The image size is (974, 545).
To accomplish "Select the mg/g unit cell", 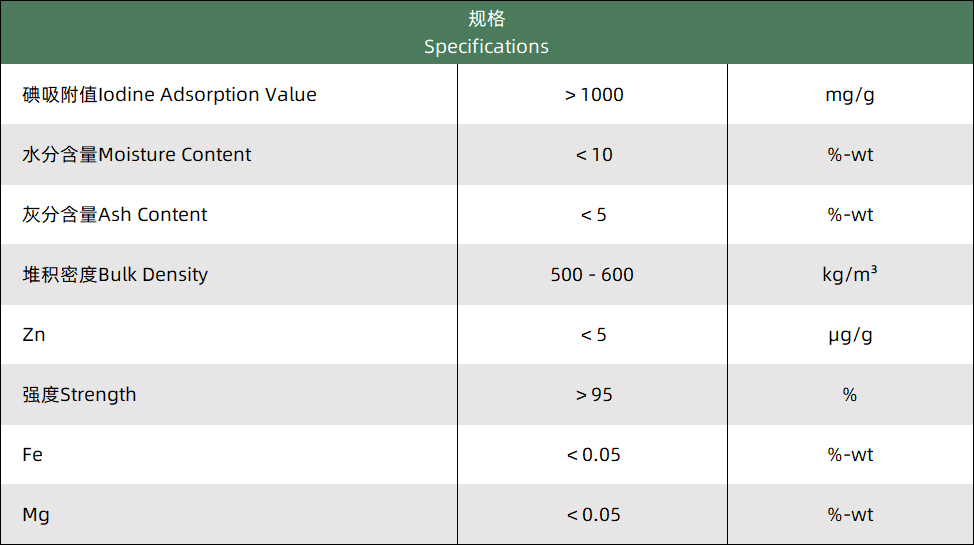I will click(x=850, y=95).
